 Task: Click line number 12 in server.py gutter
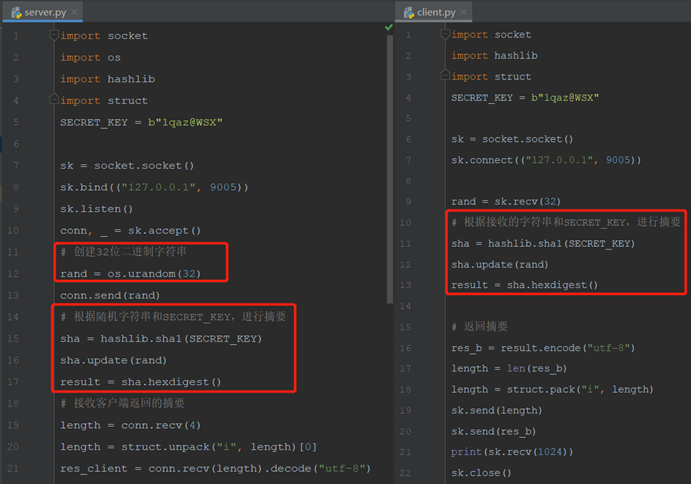13,274
